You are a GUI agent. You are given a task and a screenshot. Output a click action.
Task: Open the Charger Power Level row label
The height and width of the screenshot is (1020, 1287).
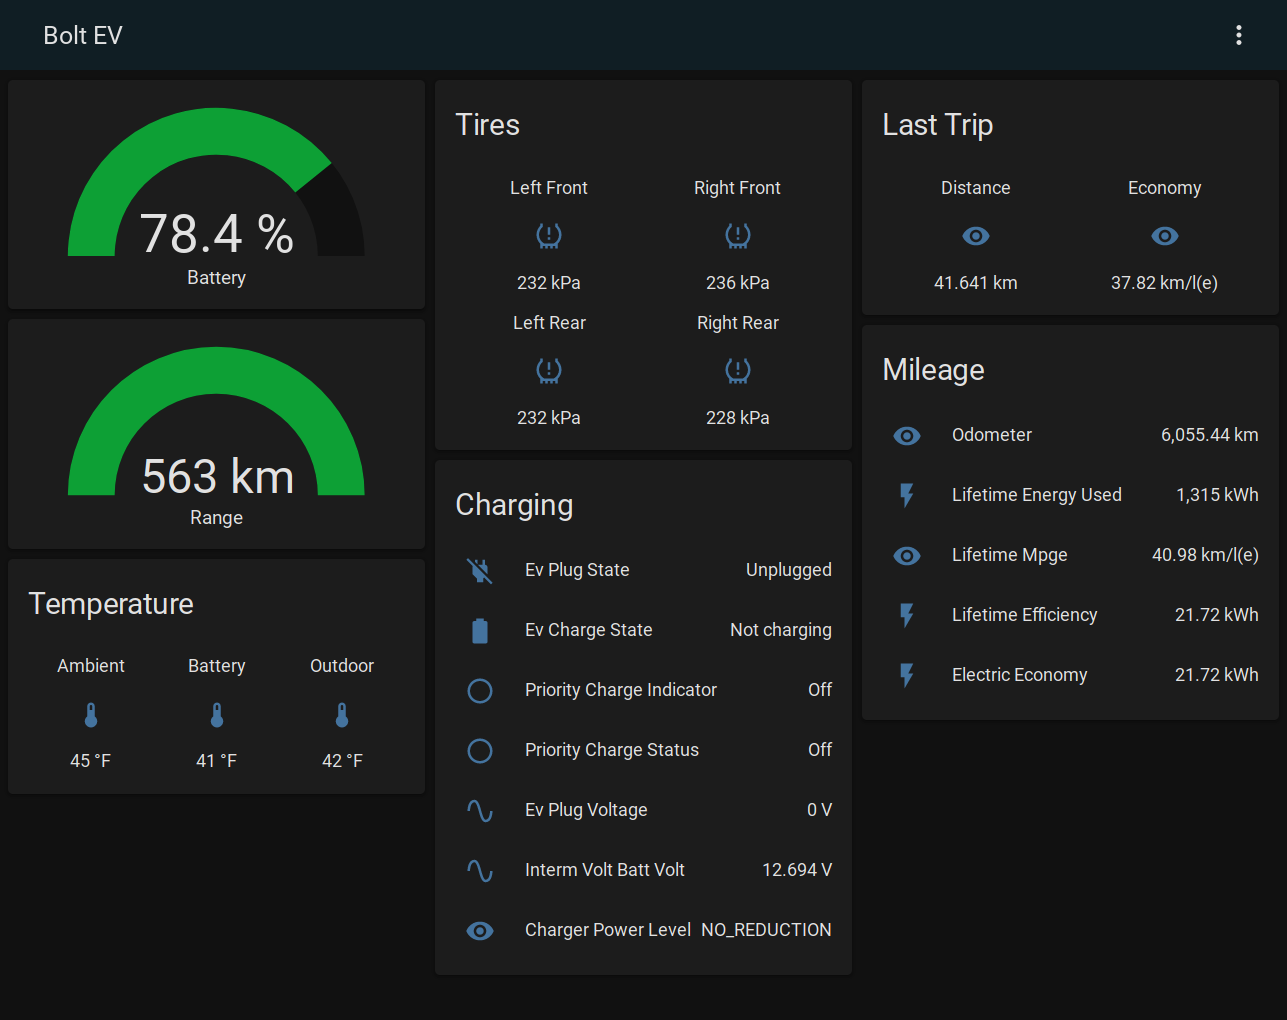pyautogui.click(x=608, y=930)
